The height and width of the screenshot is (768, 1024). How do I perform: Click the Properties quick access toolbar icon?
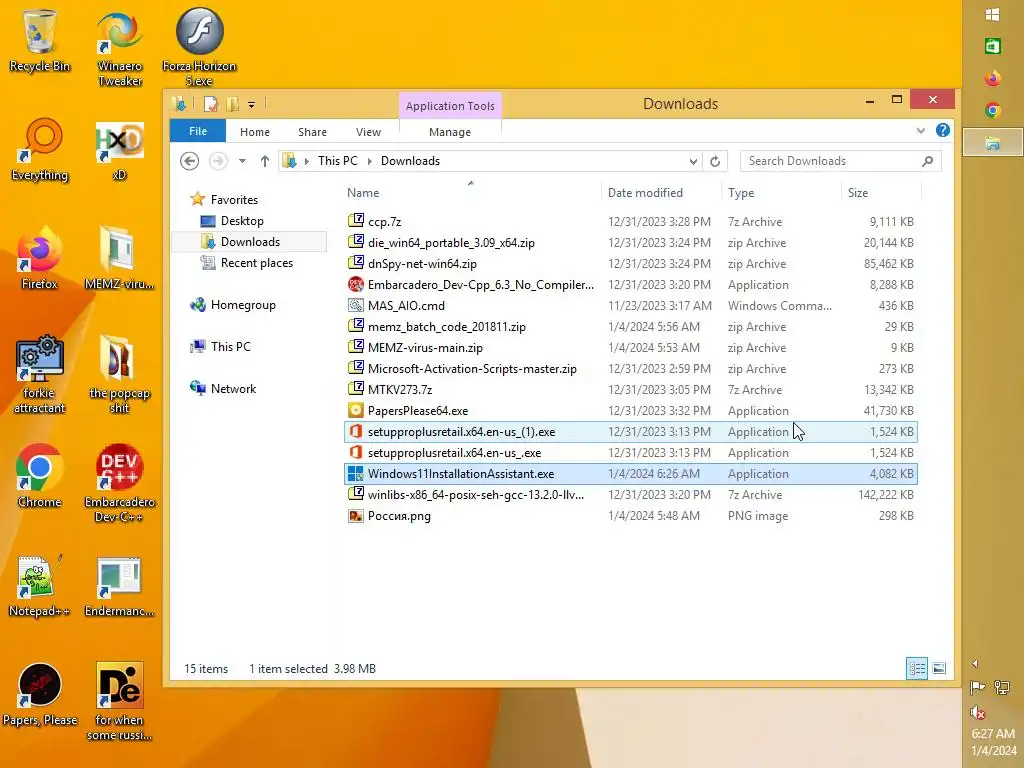210,104
